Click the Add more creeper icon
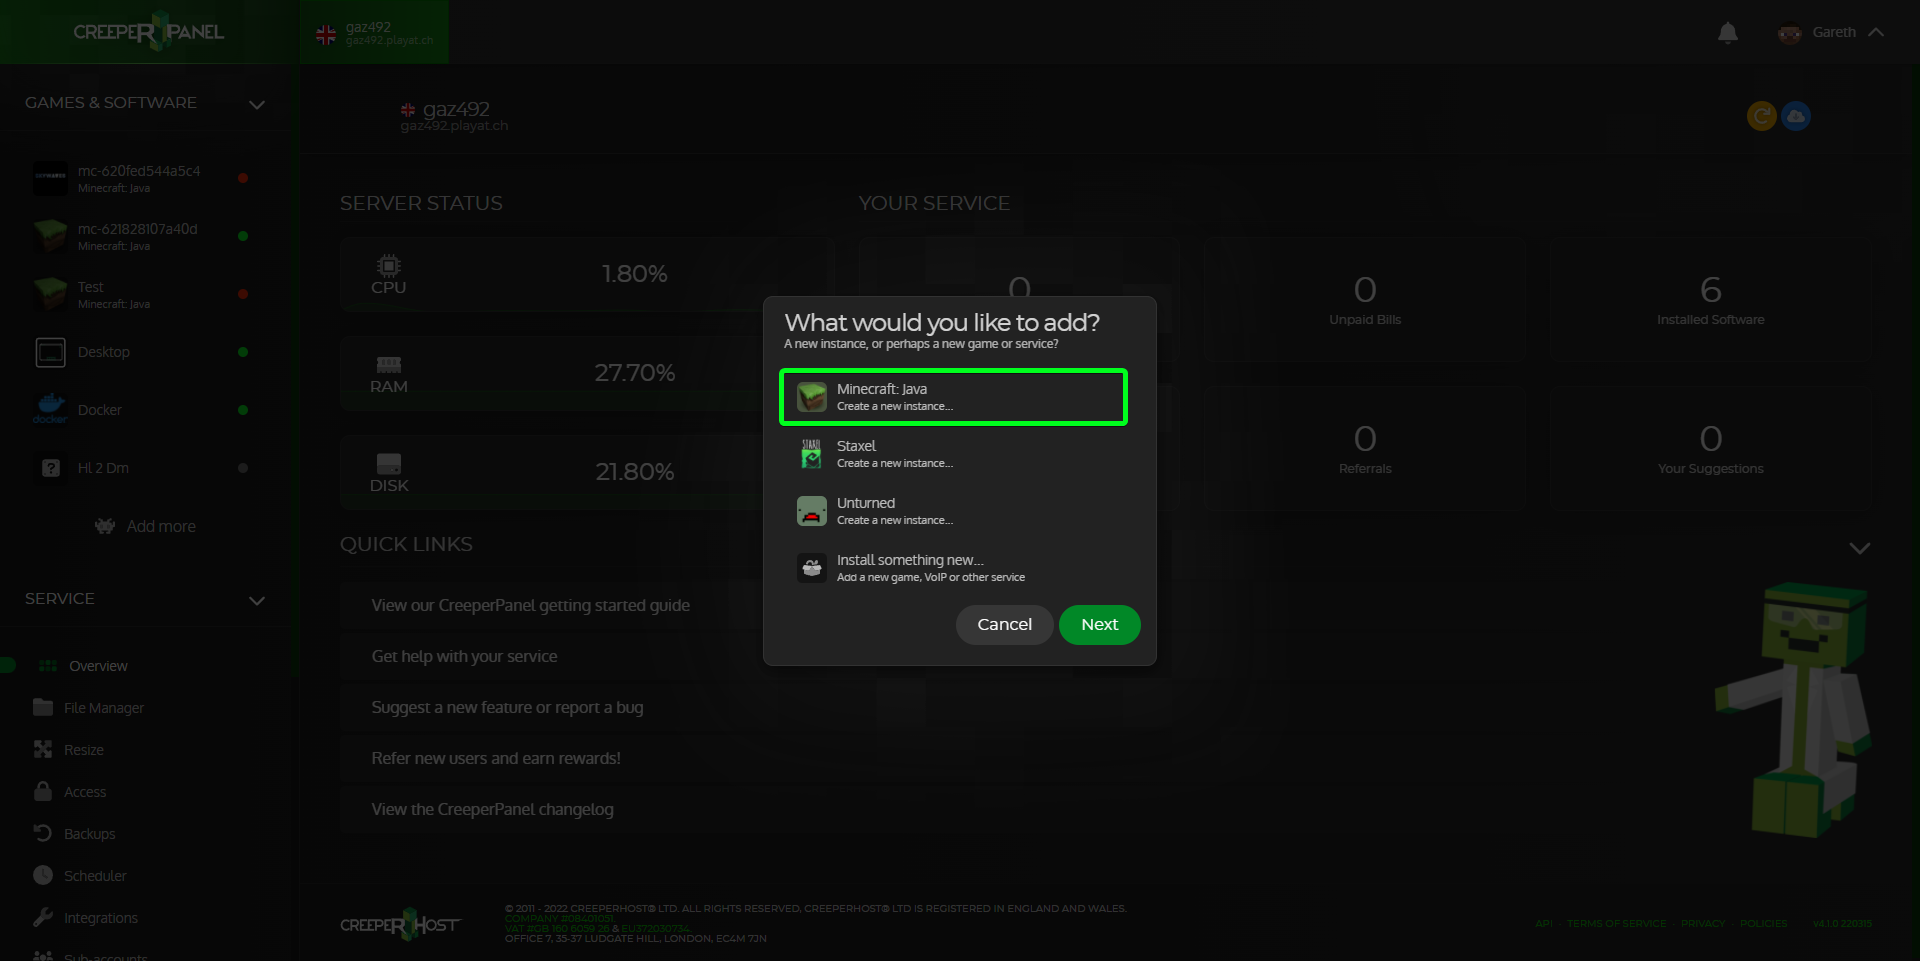The height and width of the screenshot is (961, 1920). click(105, 526)
